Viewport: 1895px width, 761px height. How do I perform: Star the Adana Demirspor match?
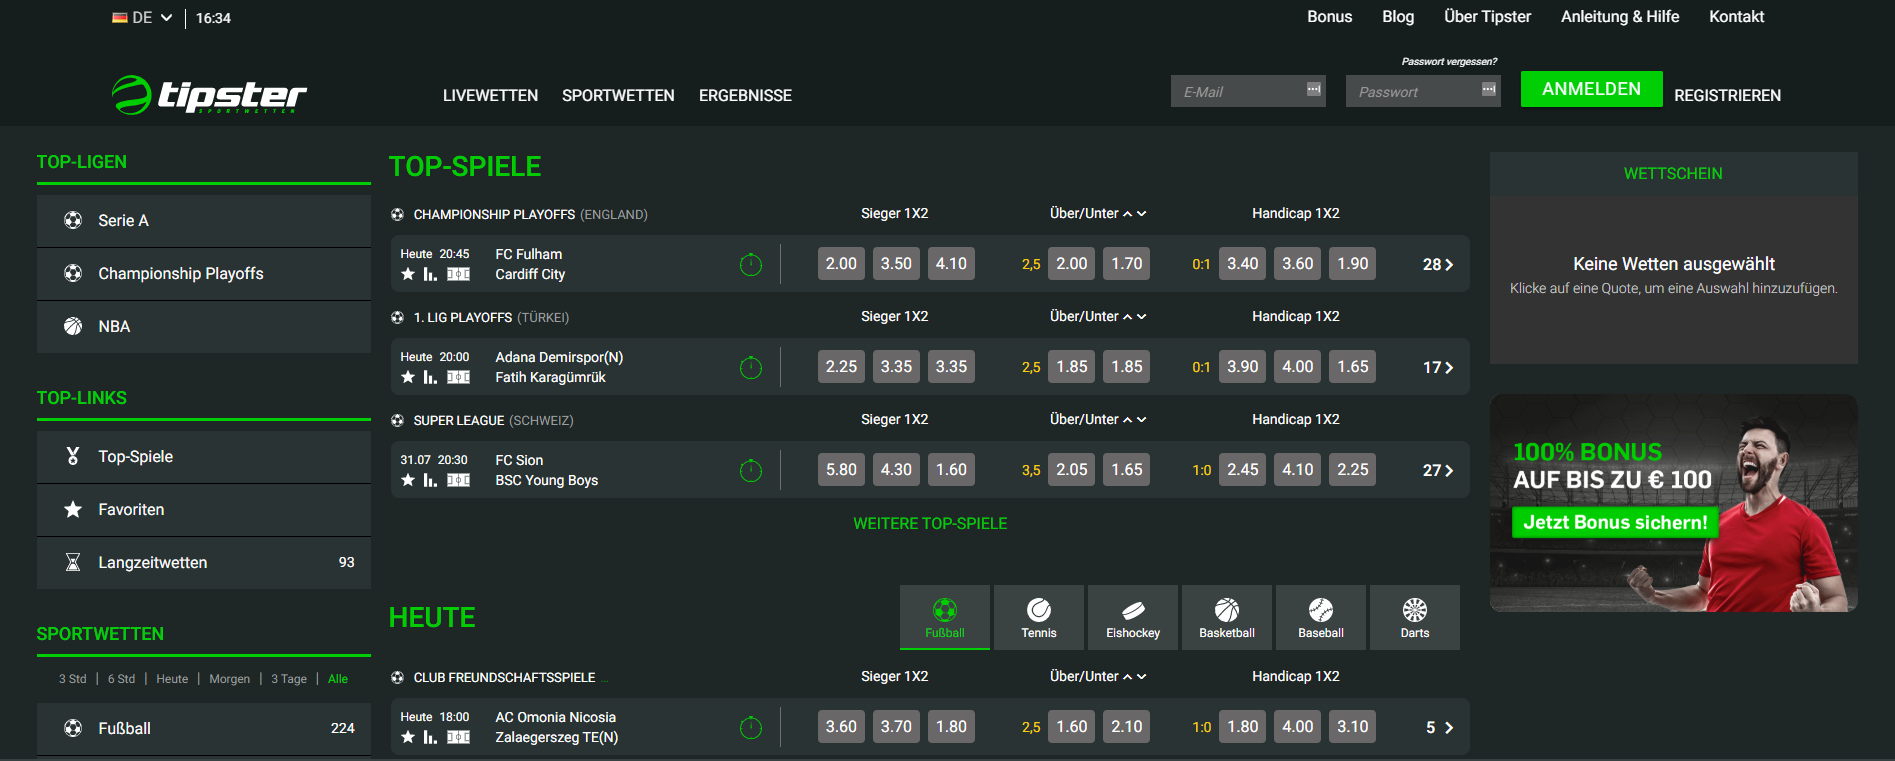coord(408,377)
